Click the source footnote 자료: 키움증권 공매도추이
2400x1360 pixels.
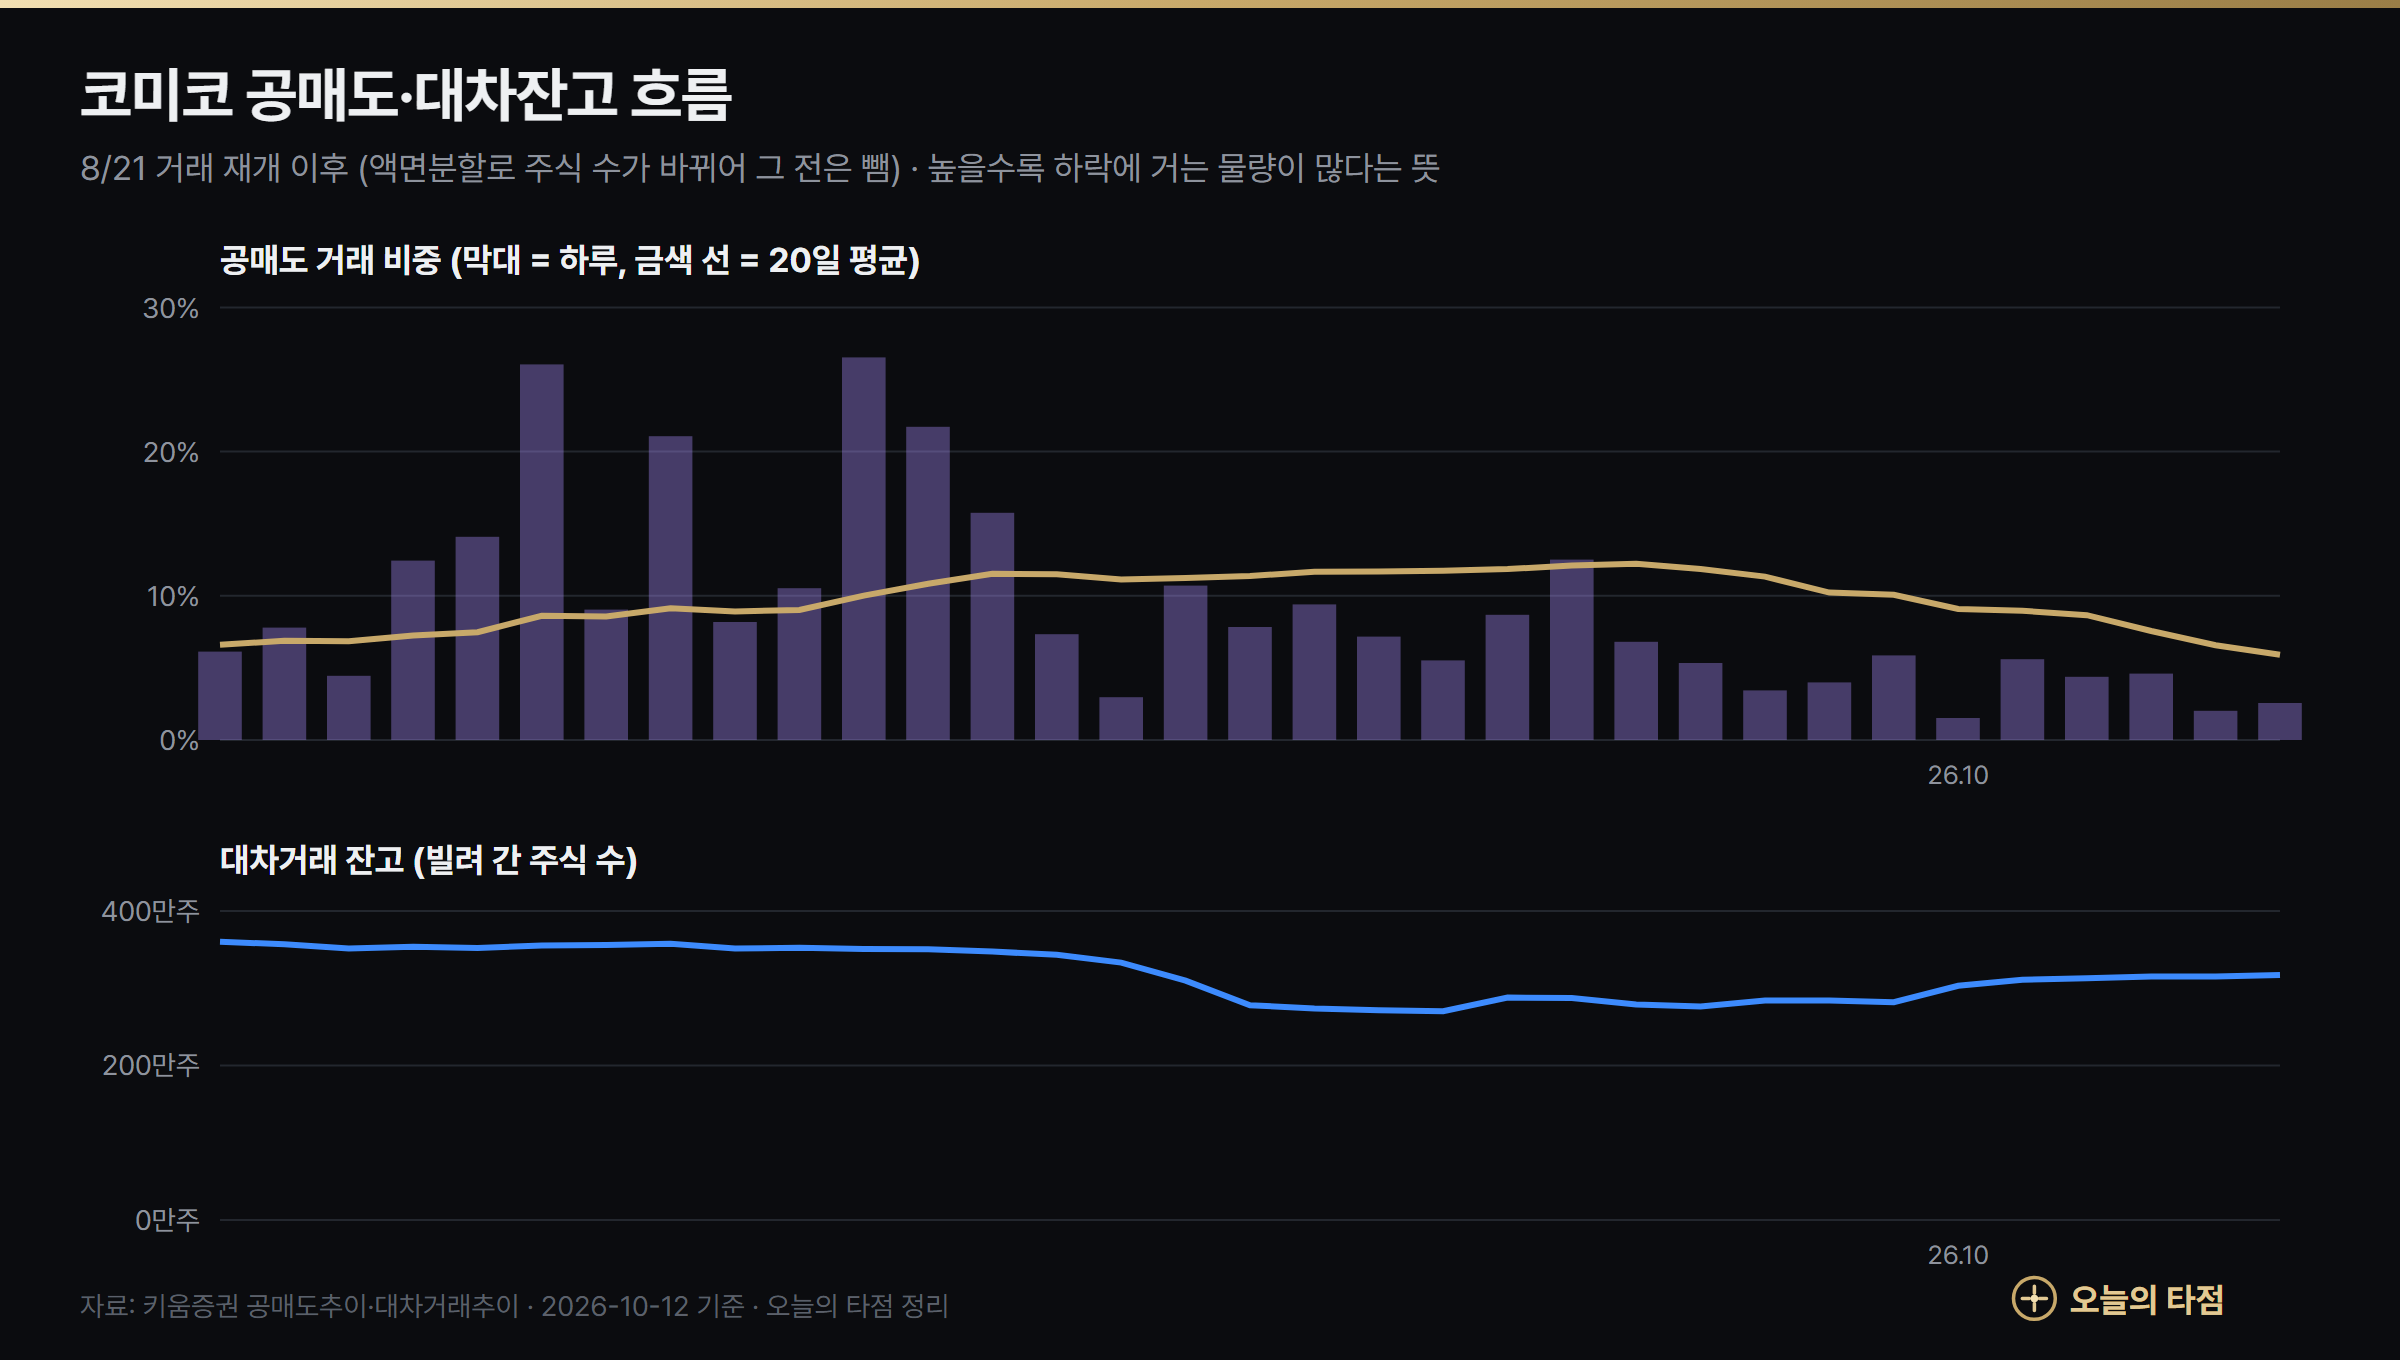[514, 1306]
